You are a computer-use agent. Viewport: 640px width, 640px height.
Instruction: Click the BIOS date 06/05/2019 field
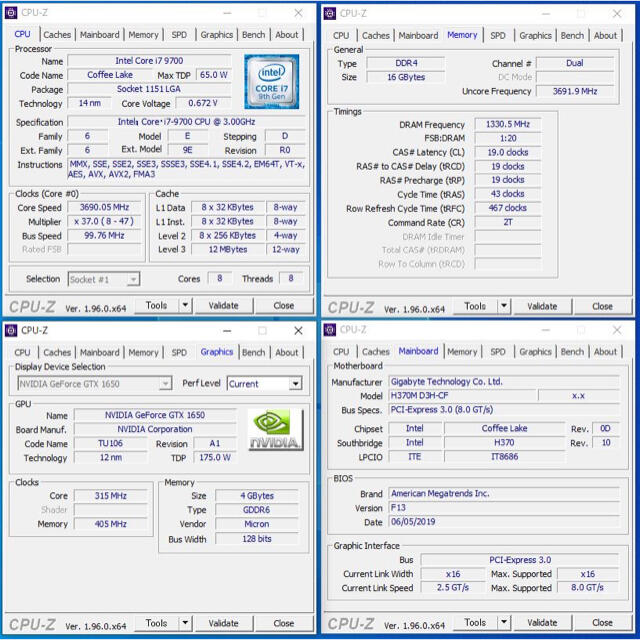tap(504, 522)
